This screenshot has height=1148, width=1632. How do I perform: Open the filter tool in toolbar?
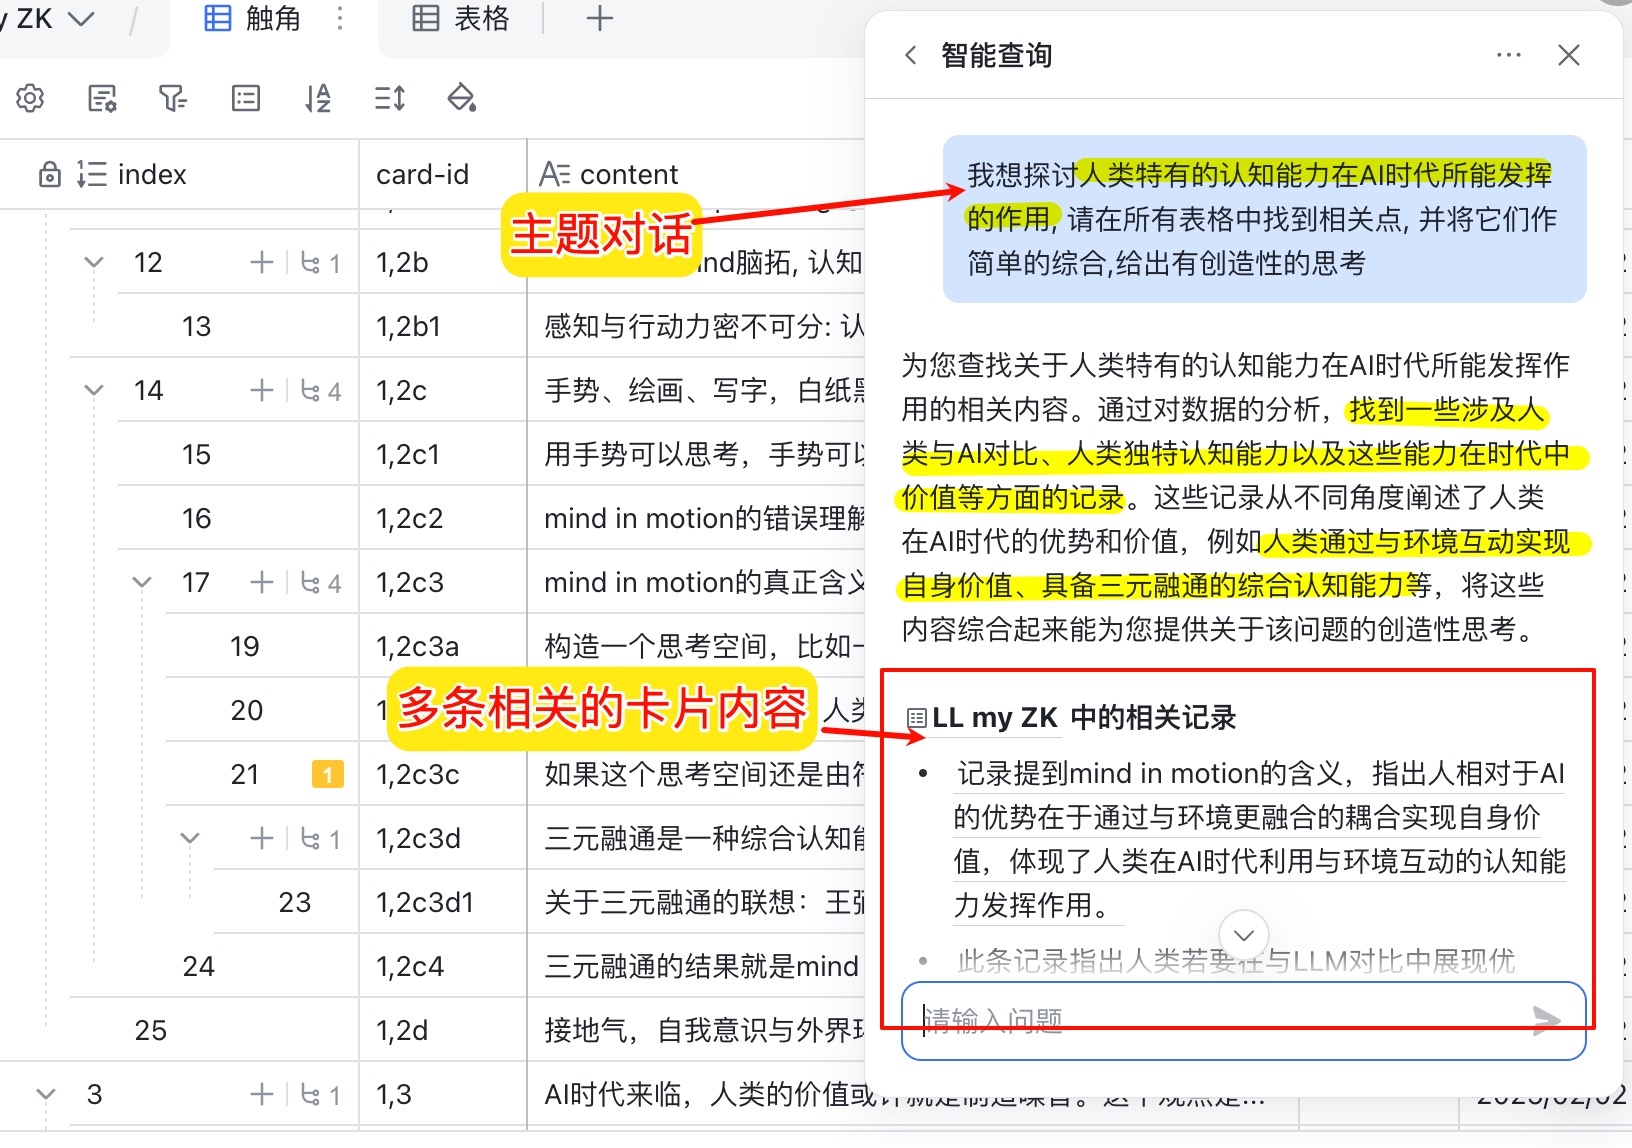pos(173,98)
